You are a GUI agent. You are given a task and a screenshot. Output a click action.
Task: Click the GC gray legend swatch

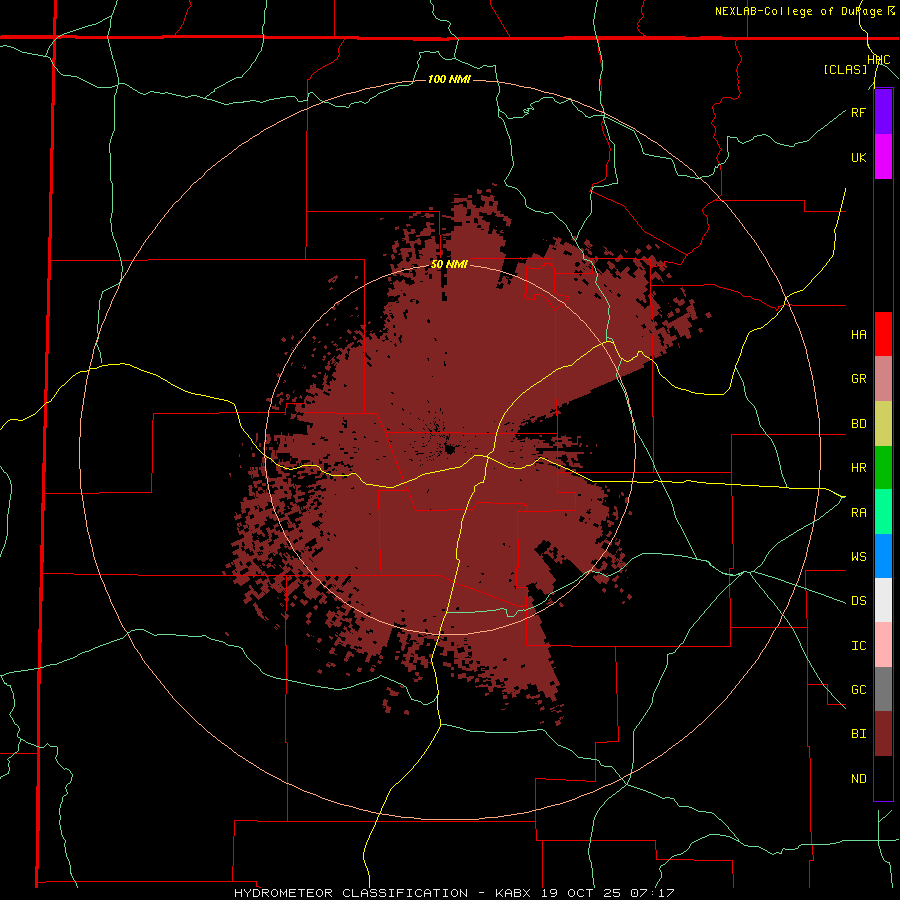[x=883, y=689]
